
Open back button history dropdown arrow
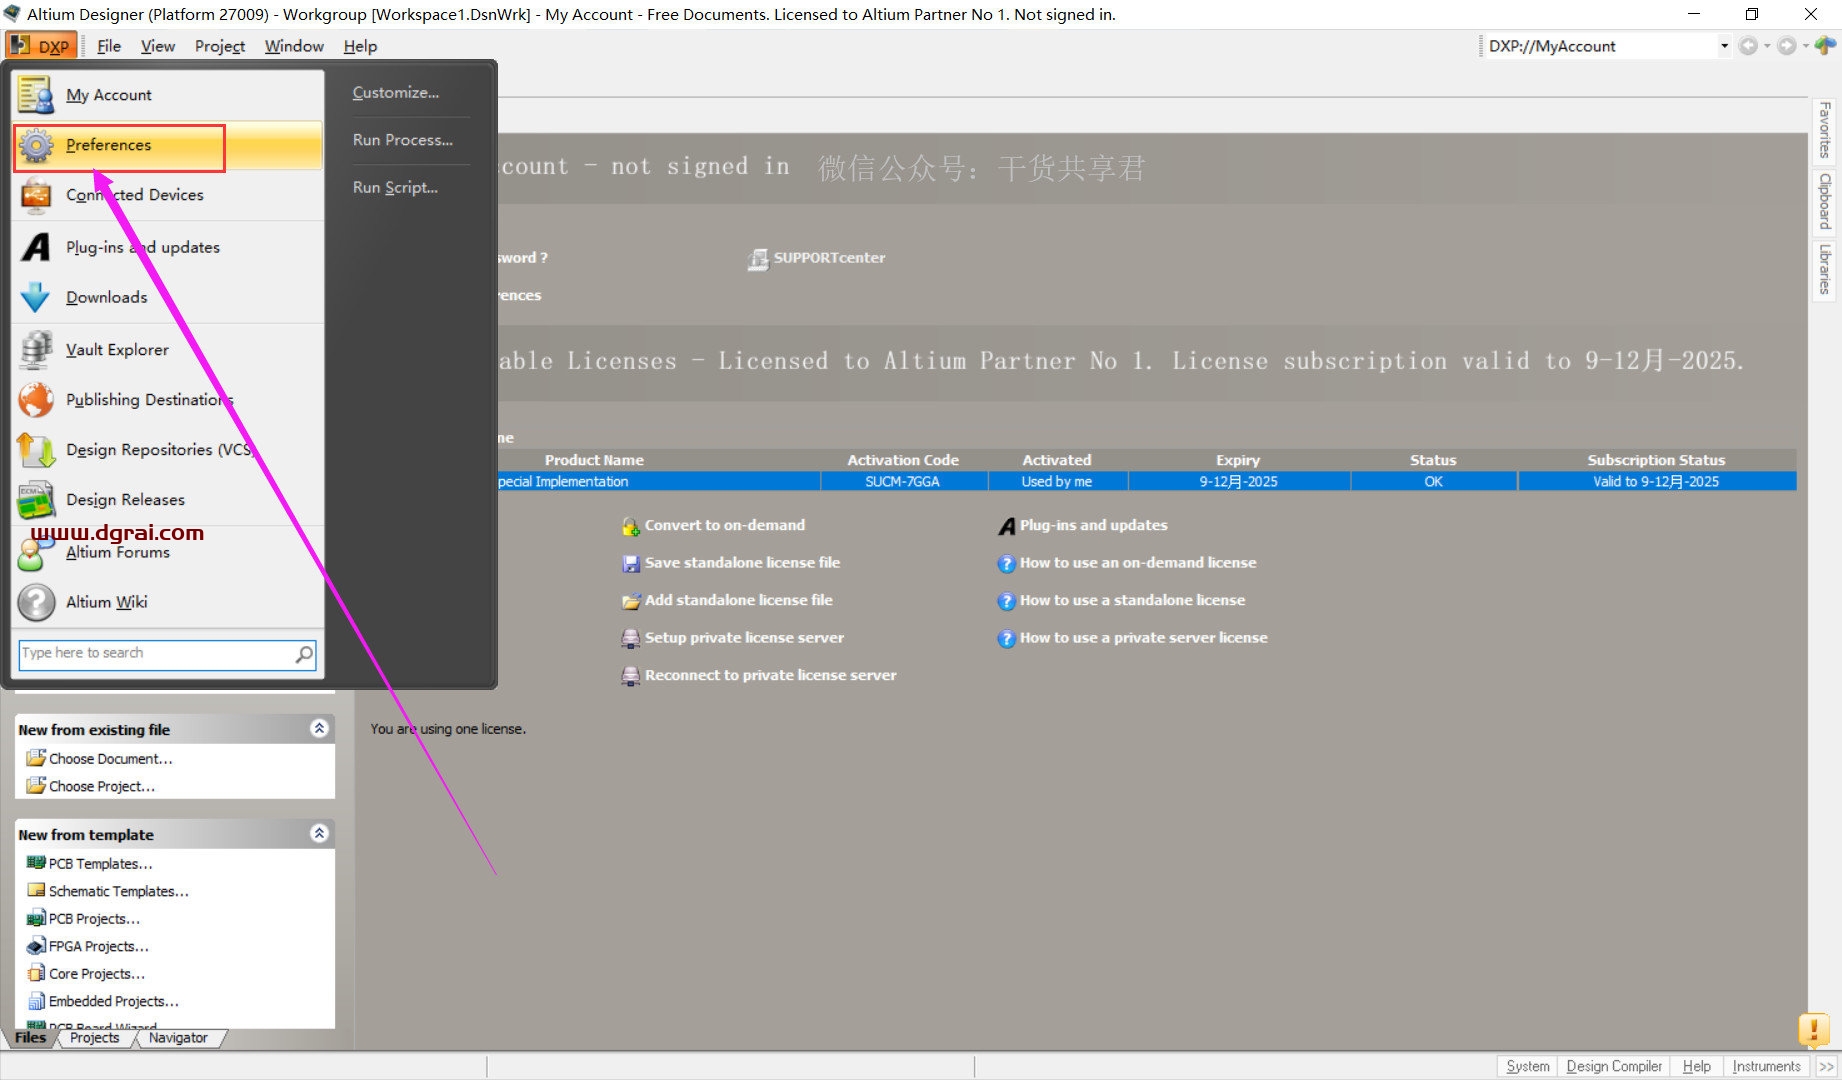(1767, 46)
